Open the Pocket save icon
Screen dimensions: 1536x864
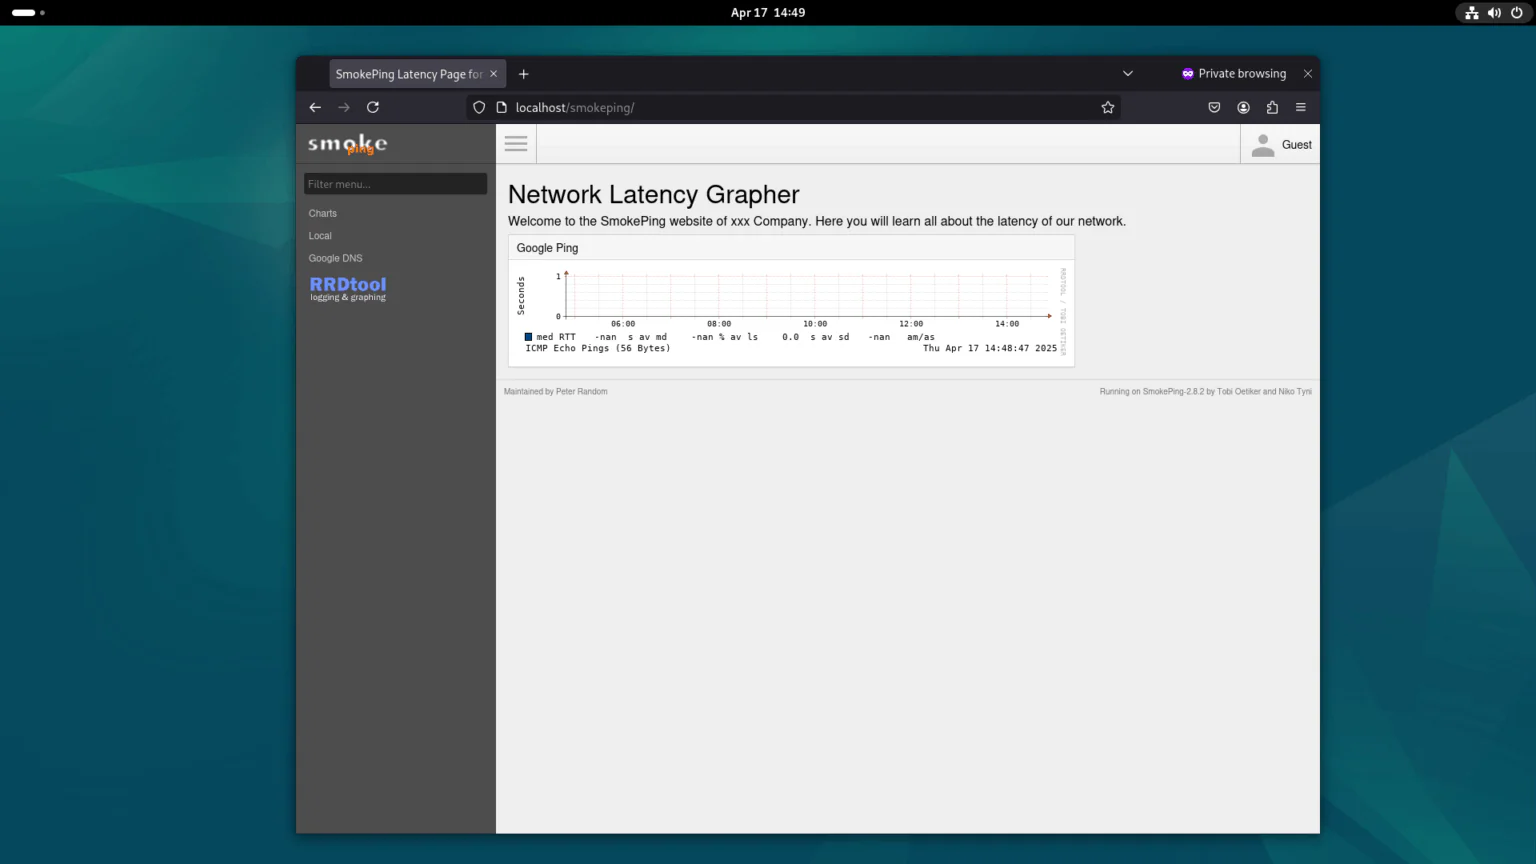(1214, 107)
